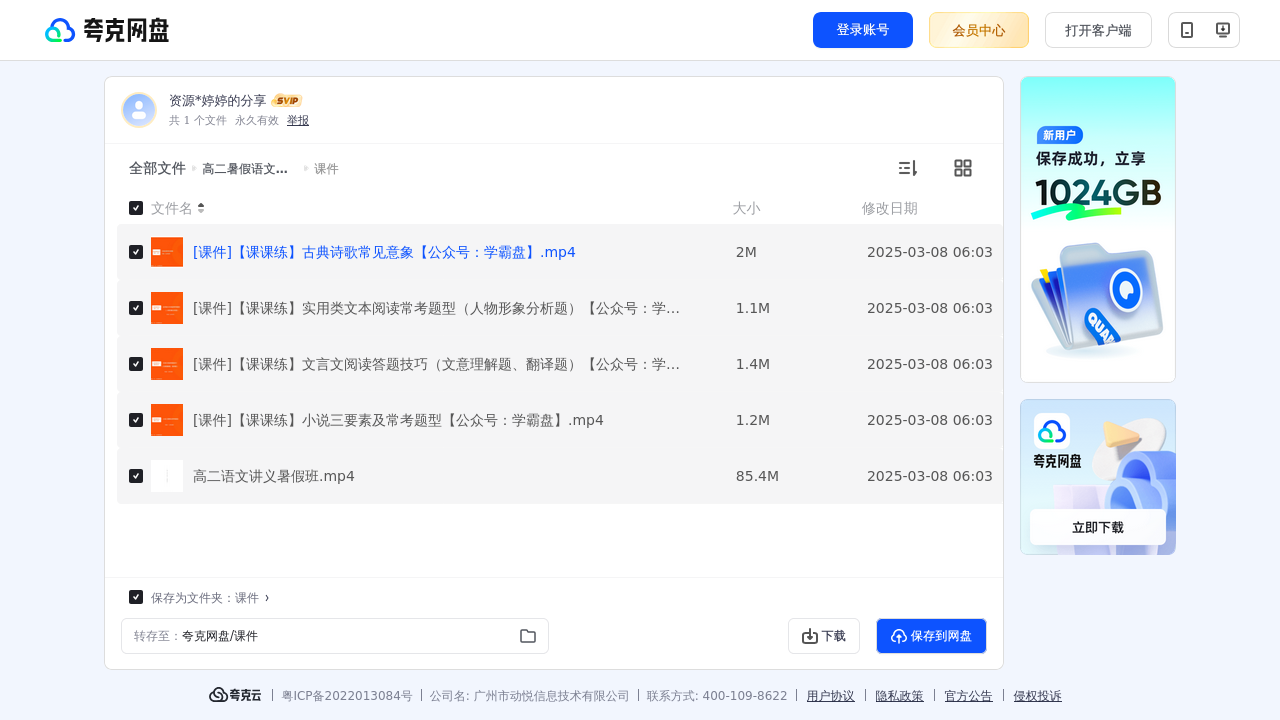The image size is (1280, 720).
Task: Expand the 保存为文件夹 arrow
Action: pos(267,598)
